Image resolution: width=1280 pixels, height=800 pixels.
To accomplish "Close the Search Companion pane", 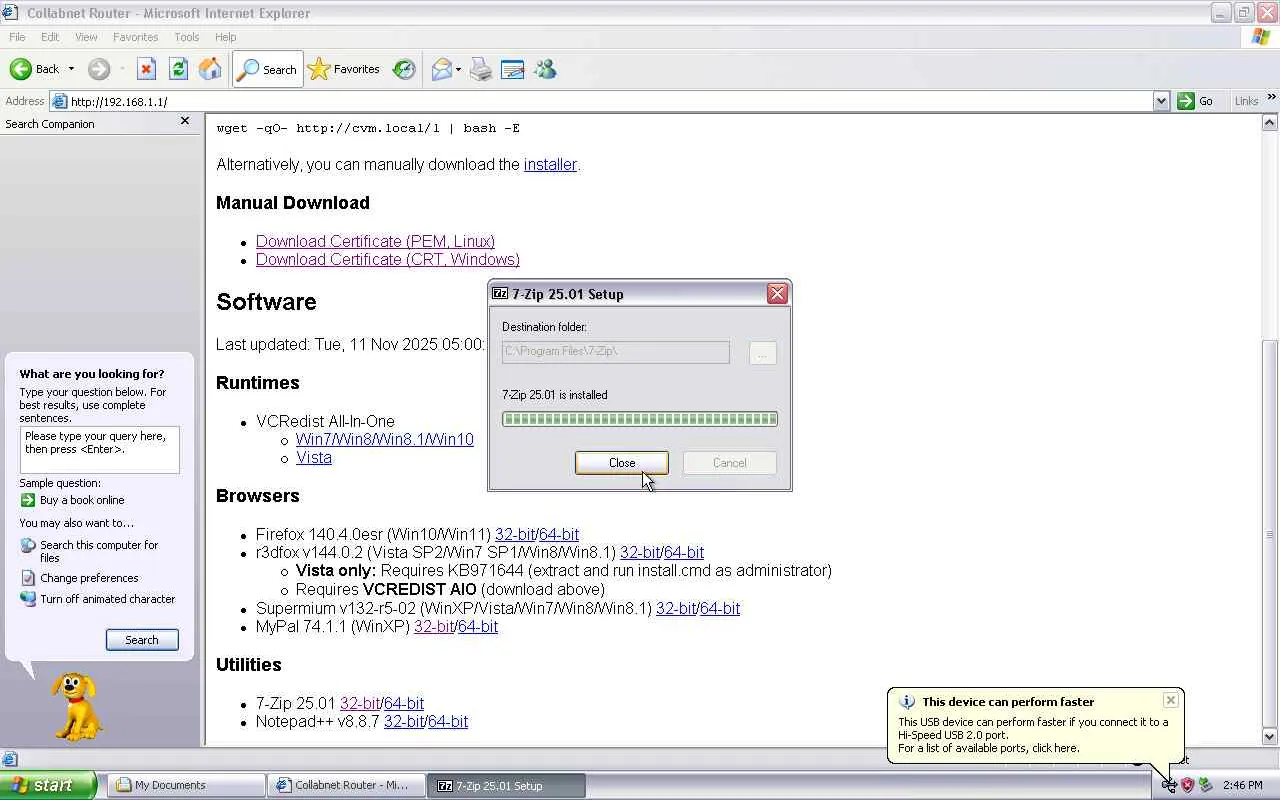I will [x=184, y=121].
